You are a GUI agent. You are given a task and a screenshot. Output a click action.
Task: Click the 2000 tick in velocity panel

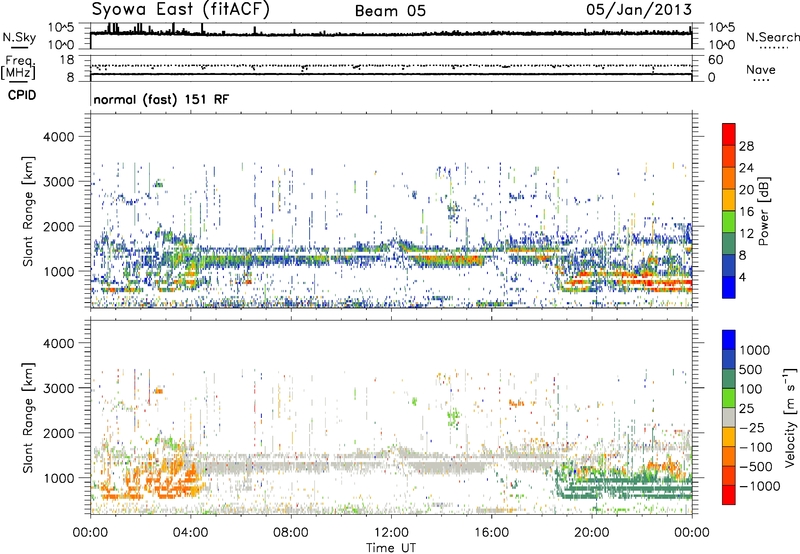tap(58, 433)
